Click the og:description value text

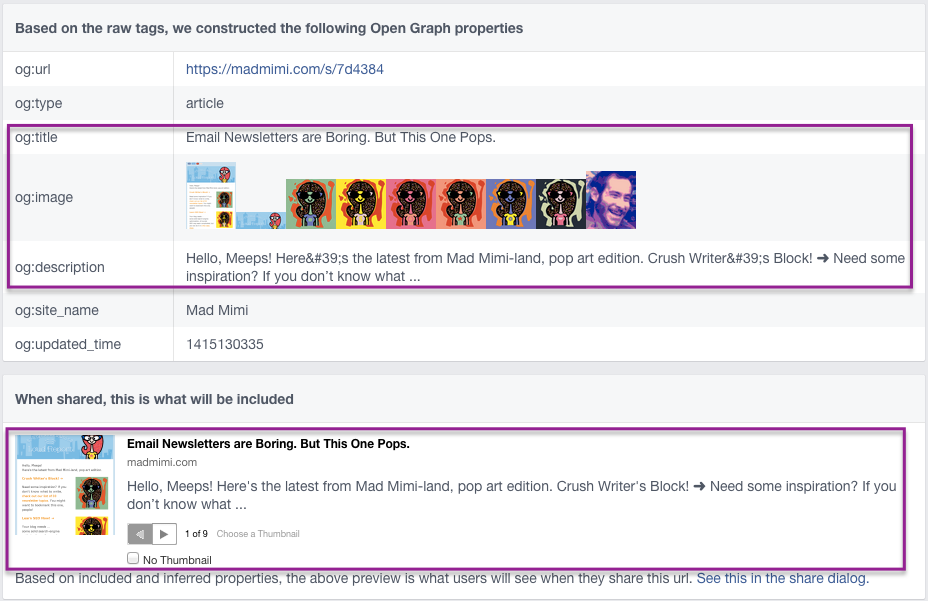click(545, 267)
